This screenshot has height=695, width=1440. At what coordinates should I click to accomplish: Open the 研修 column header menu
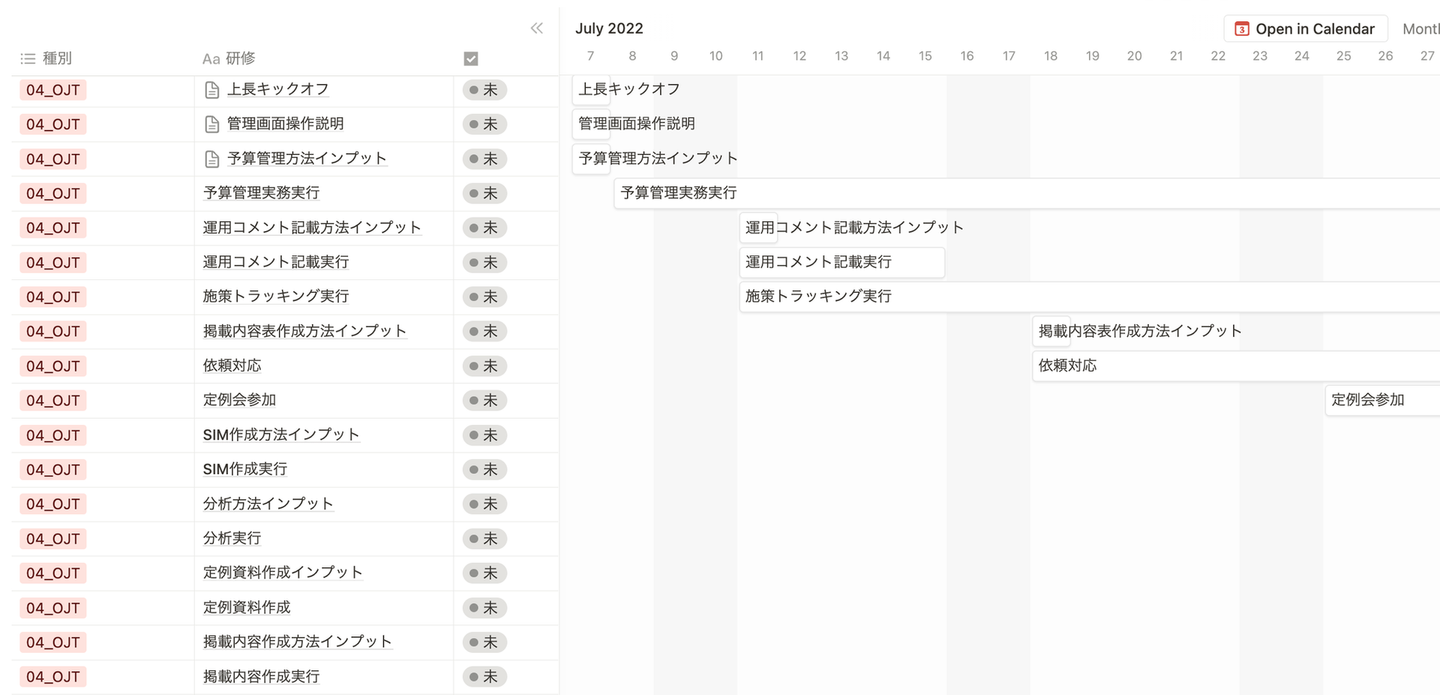(x=241, y=59)
